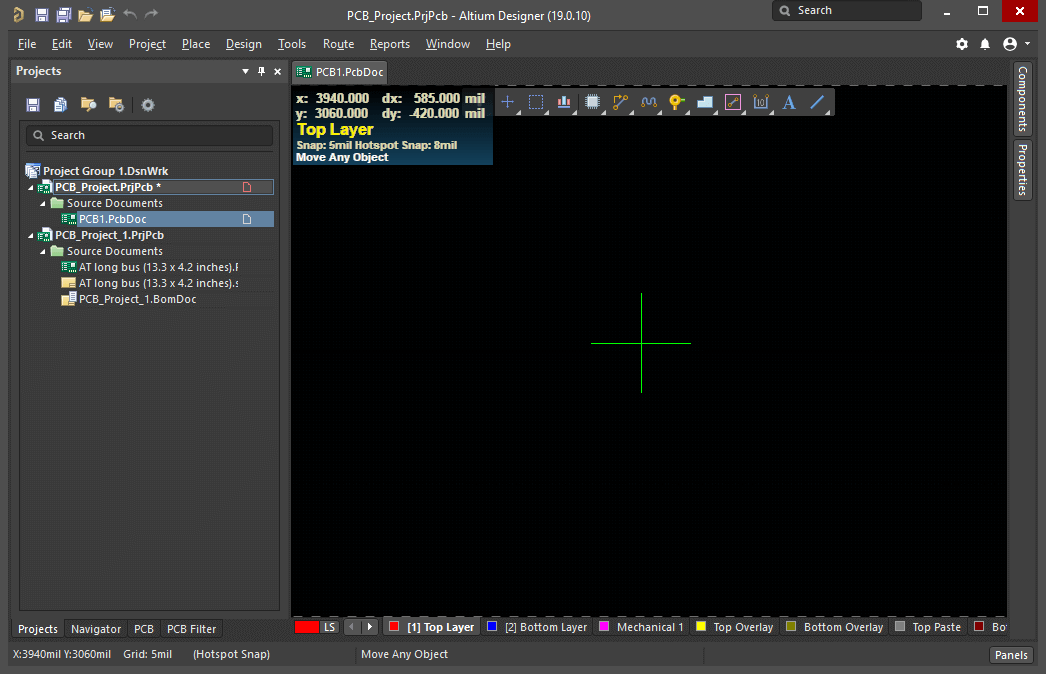Screen dimensions: 1046x674
Task: Select the rectangular selection tool
Action: 536,102
